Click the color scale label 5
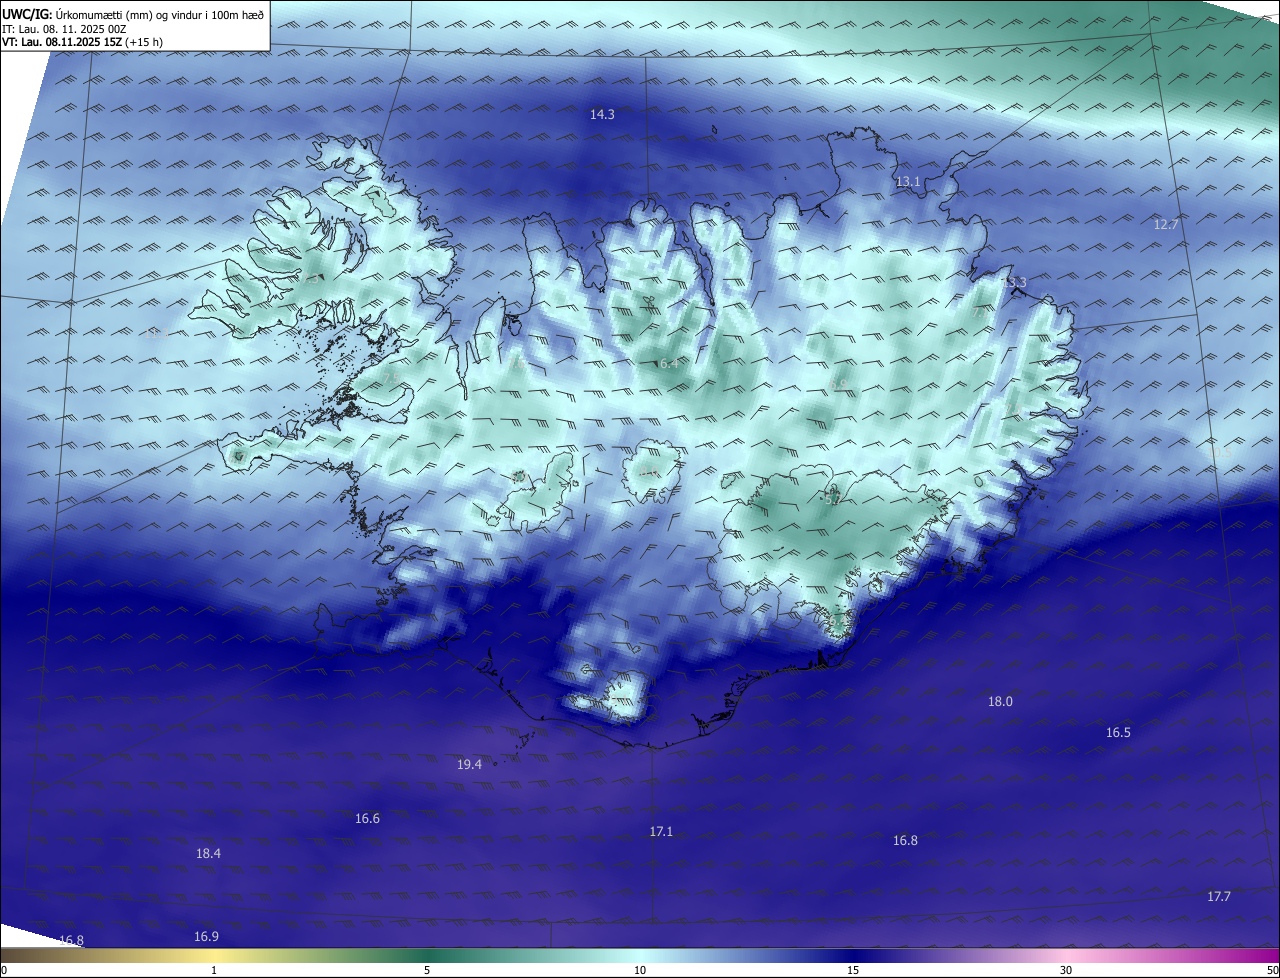The width and height of the screenshot is (1280, 978). point(427,971)
